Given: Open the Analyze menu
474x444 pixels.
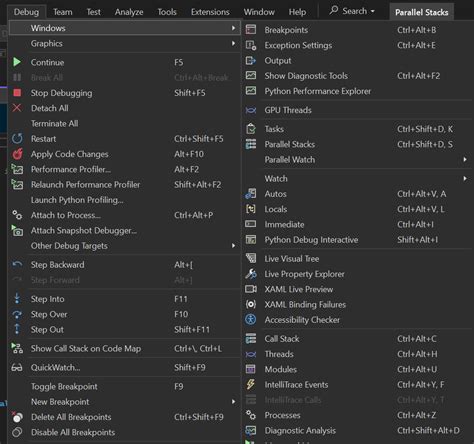Looking at the screenshot, I should pos(129,12).
